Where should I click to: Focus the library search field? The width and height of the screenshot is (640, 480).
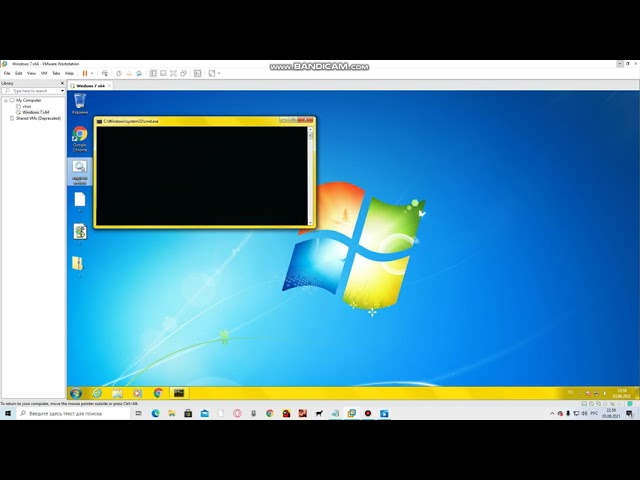click(x=33, y=91)
